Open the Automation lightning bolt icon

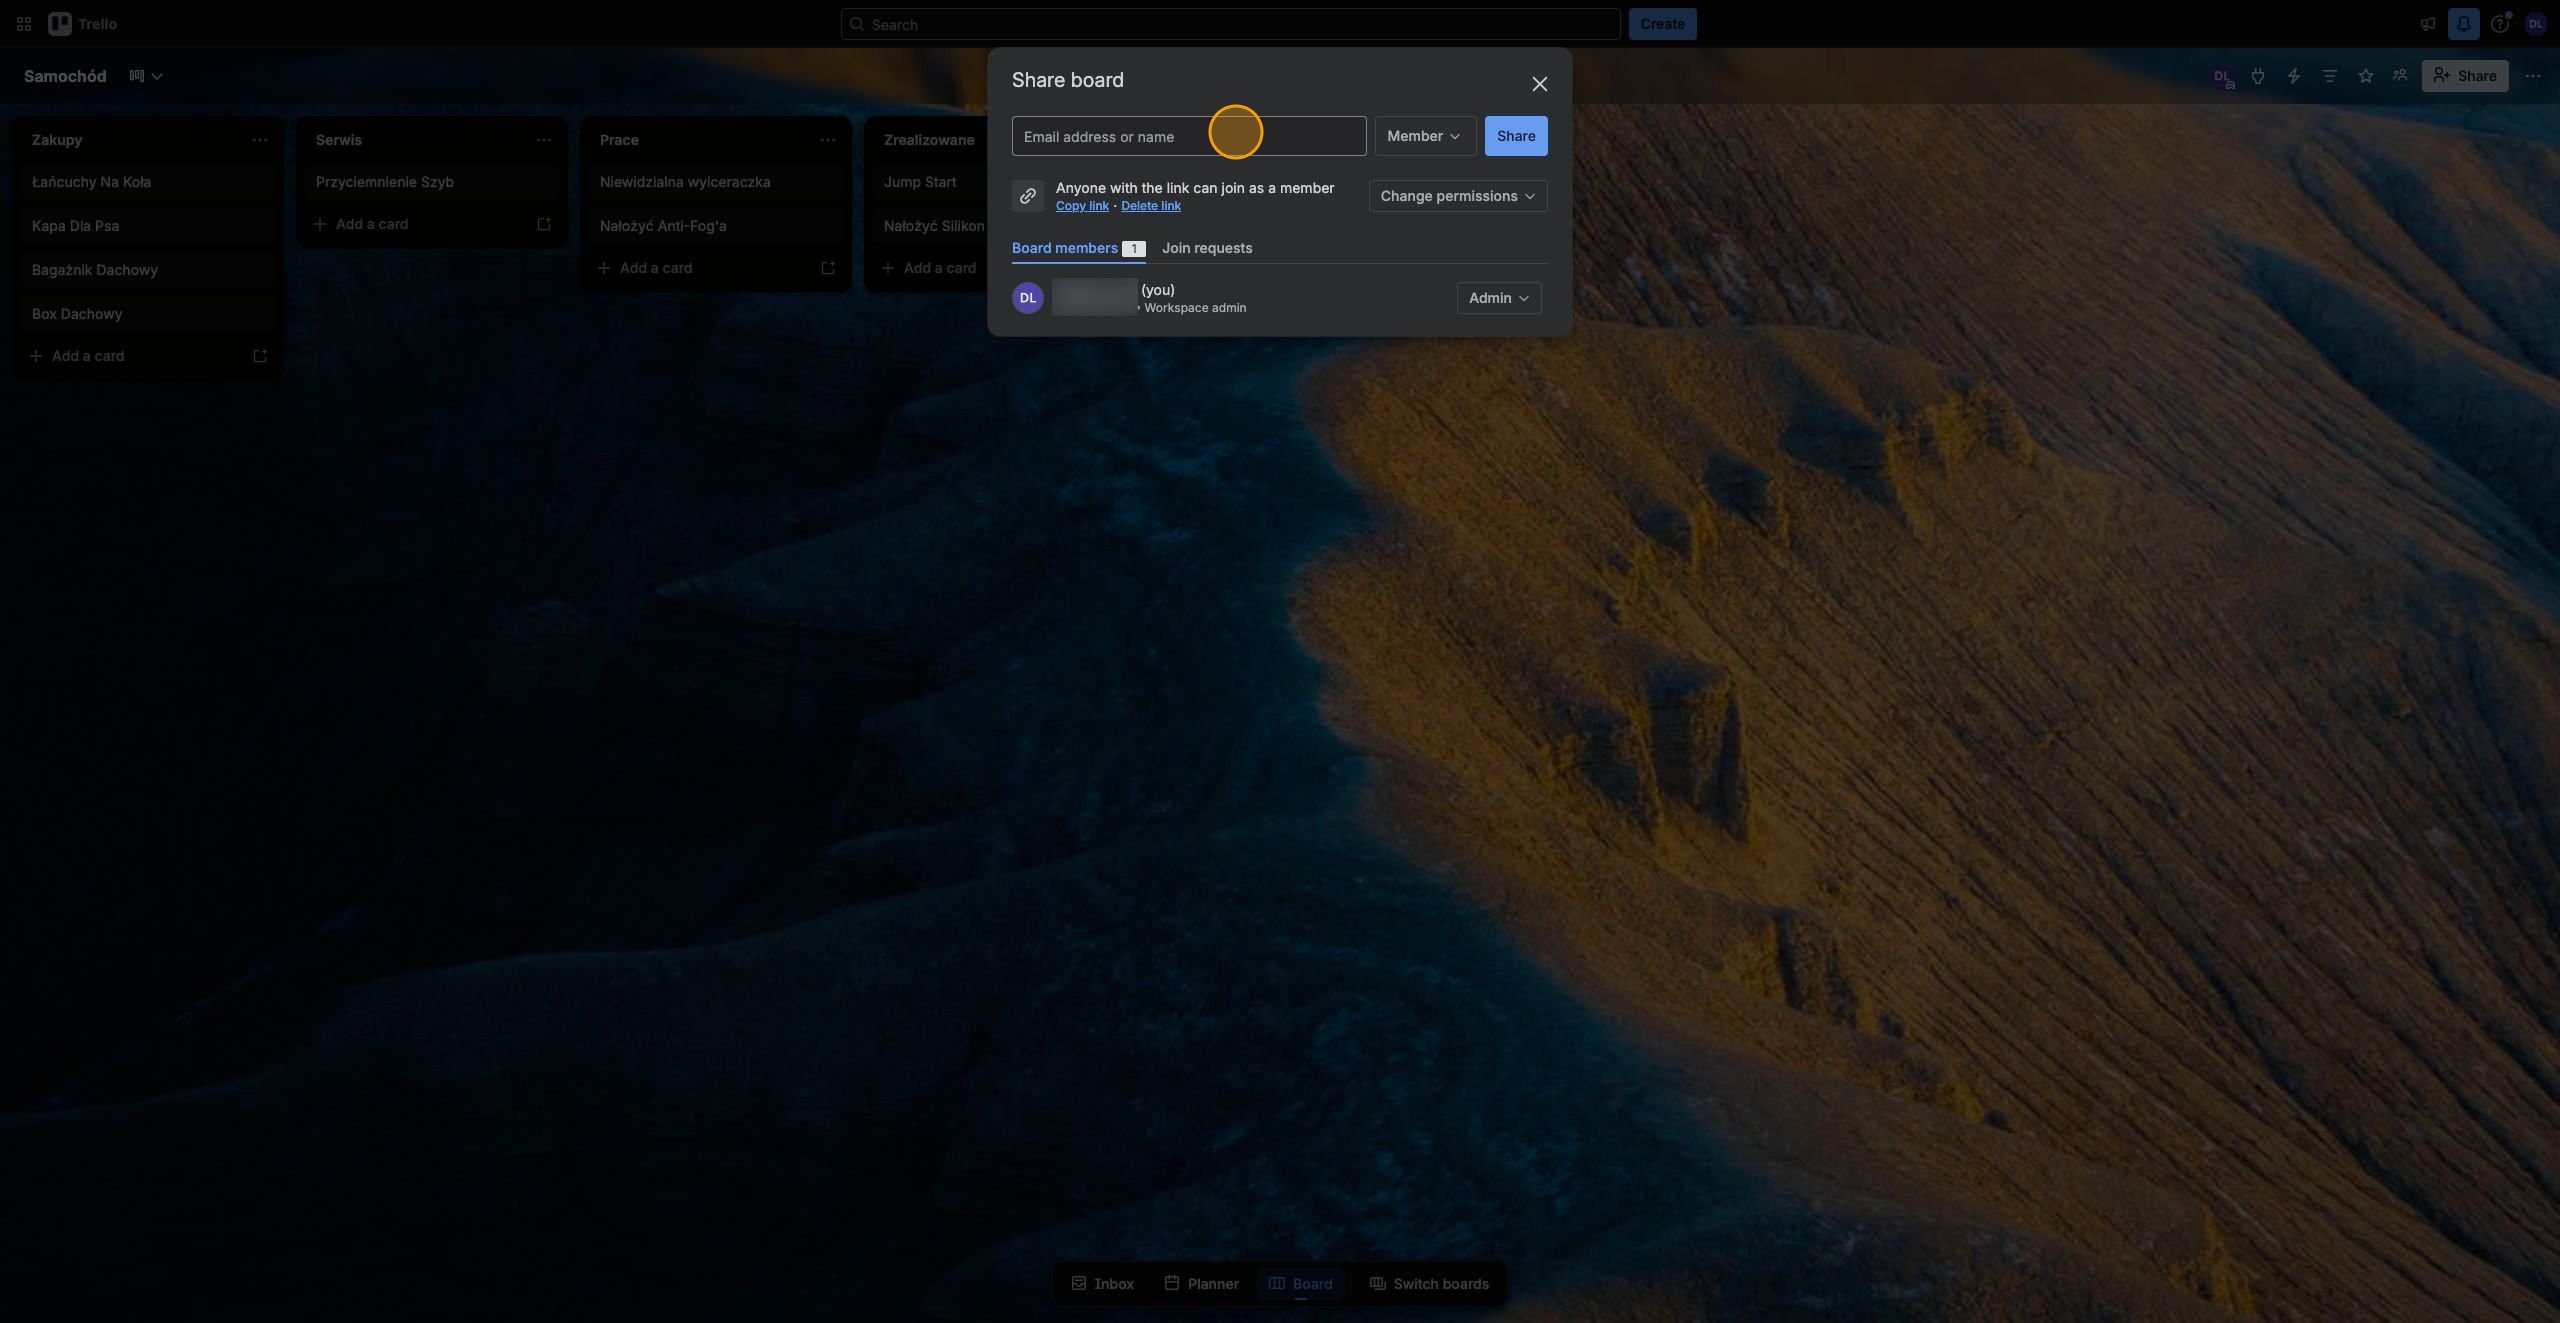point(2293,76)
